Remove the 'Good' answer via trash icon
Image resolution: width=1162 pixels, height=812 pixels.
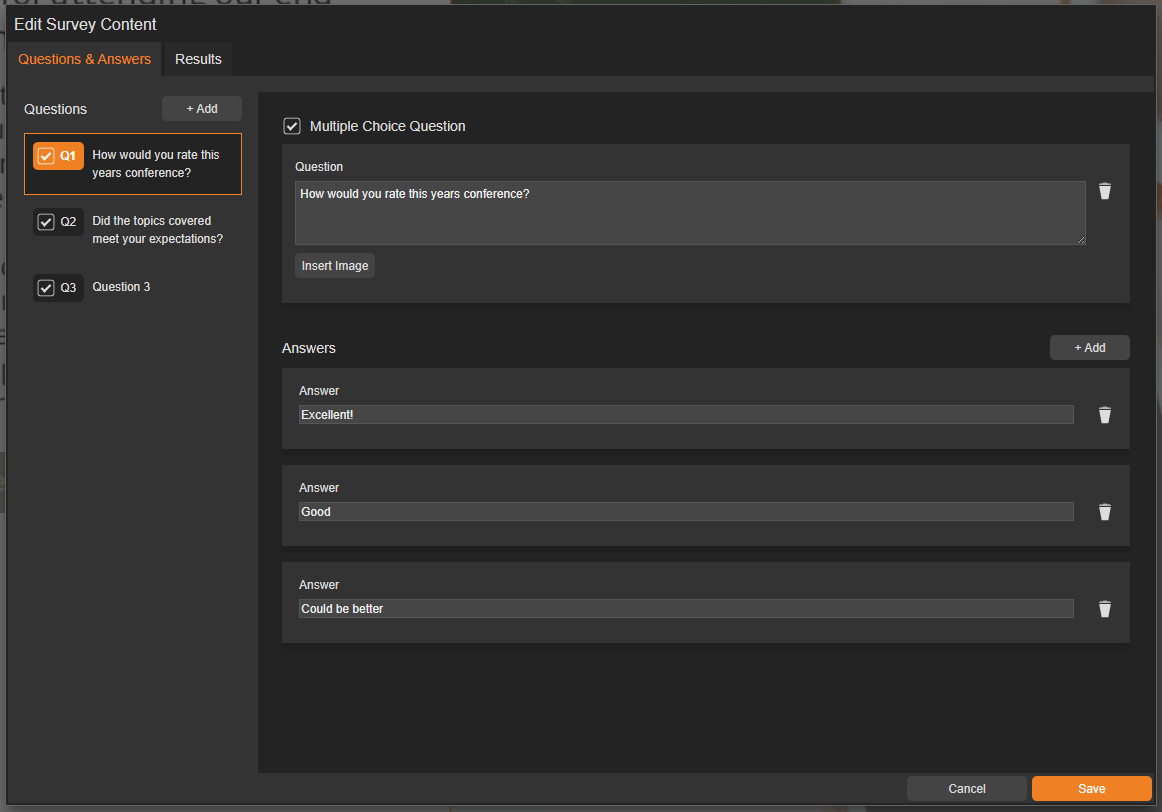pos(1104,512)
